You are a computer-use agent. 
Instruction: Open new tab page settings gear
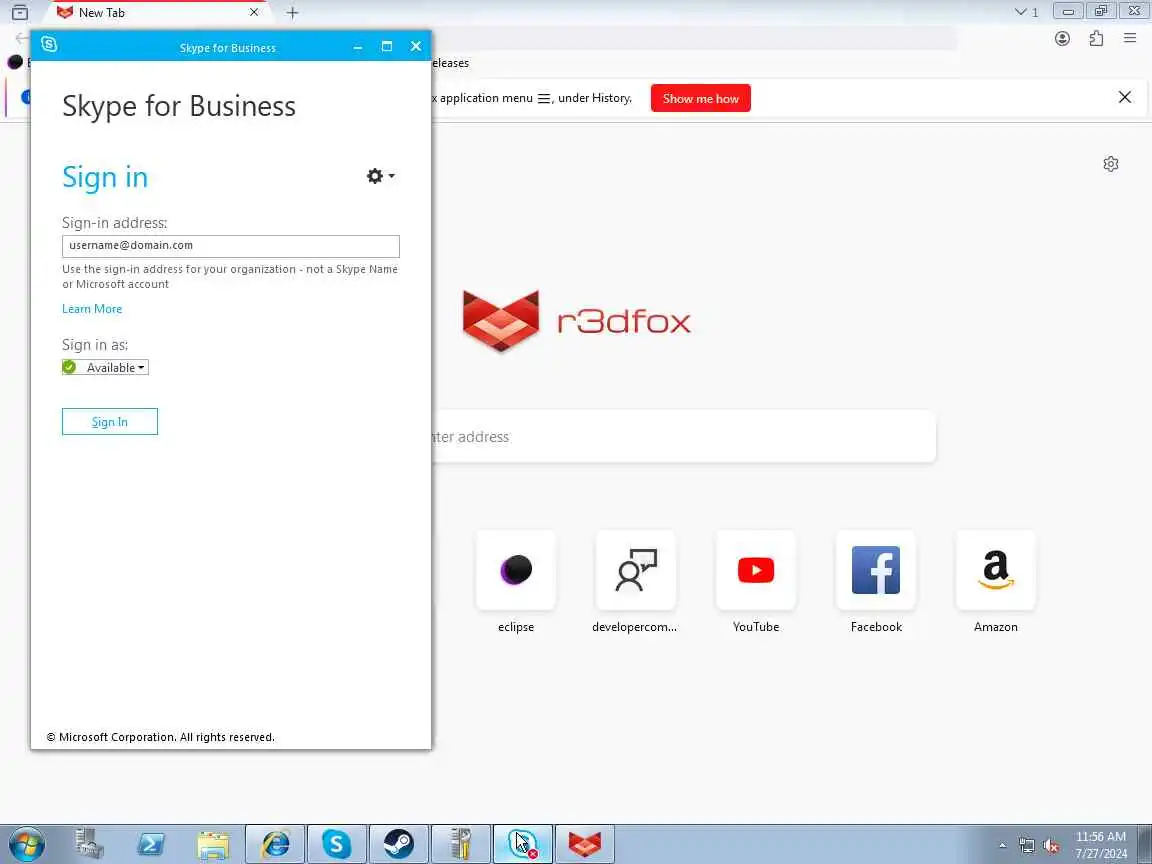1111,164
